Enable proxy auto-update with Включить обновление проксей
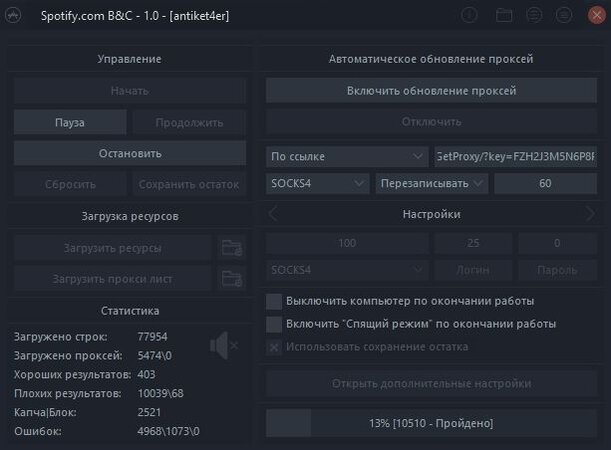The width and height of the screenshot is (611, 450). [x=431, y=90]
